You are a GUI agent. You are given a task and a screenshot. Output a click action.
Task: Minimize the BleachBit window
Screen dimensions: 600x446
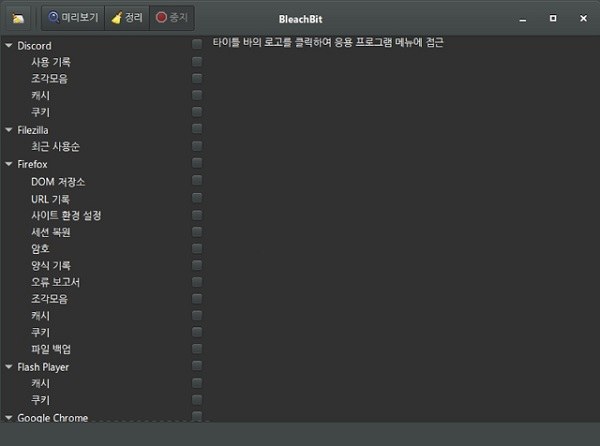point(523,19)
